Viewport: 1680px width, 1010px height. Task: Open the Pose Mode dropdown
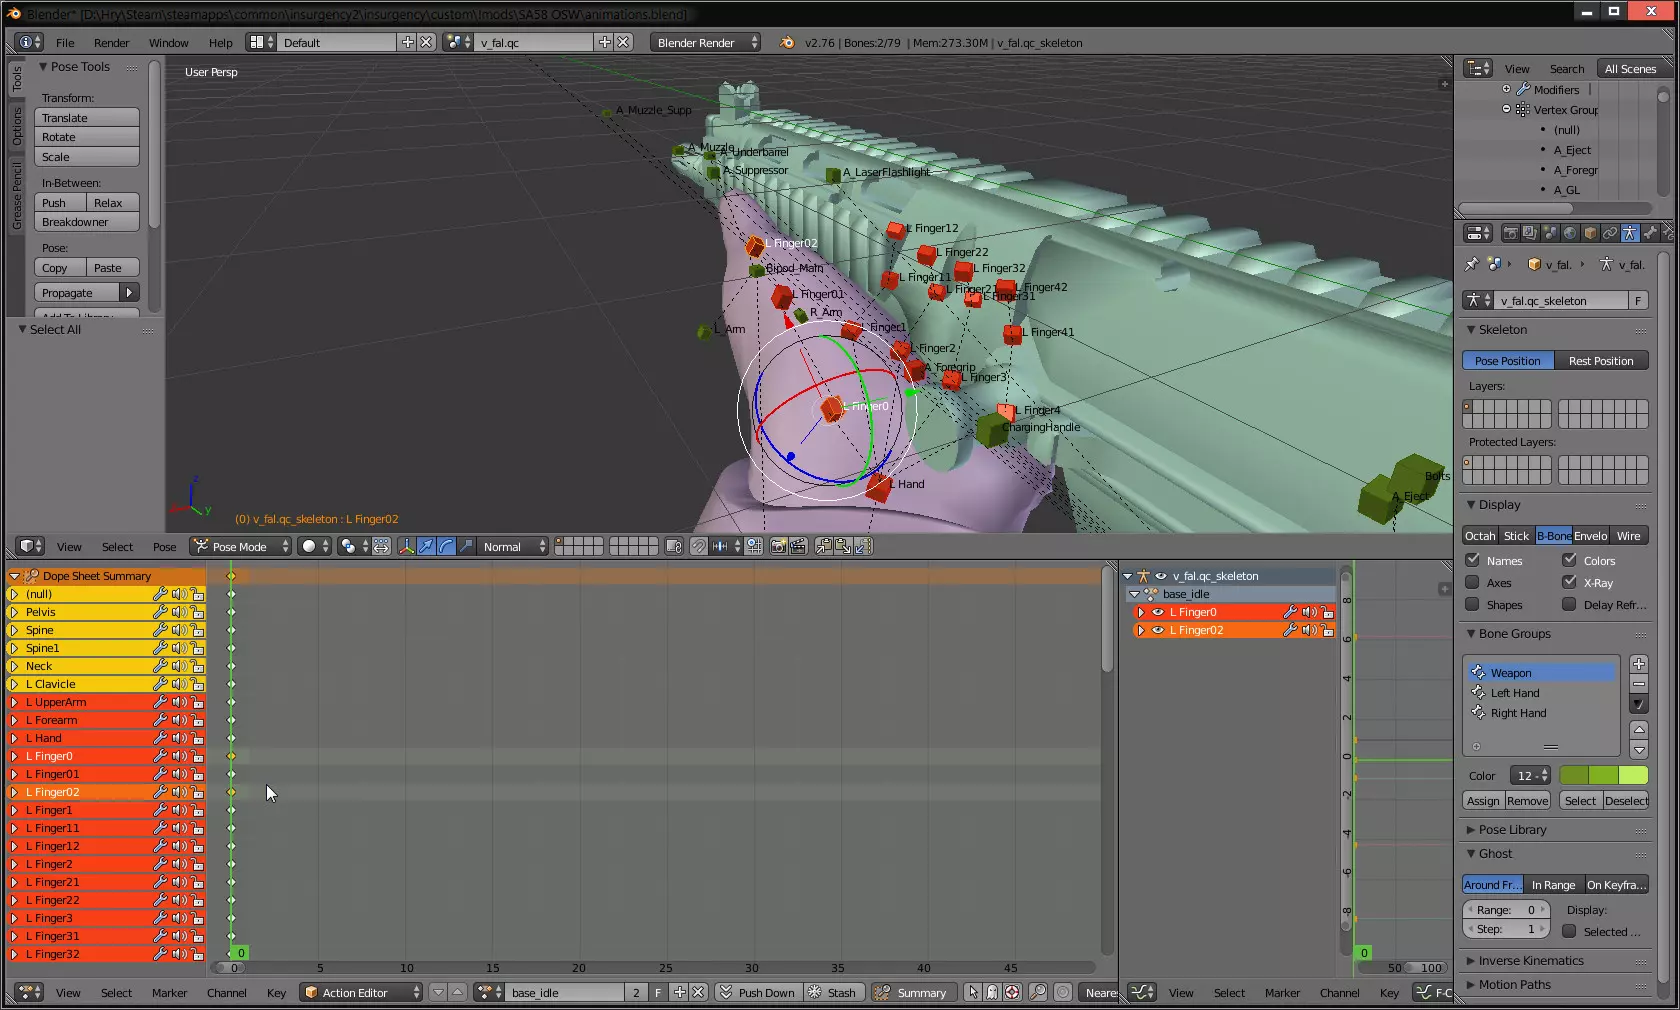(x=241, y=546)
